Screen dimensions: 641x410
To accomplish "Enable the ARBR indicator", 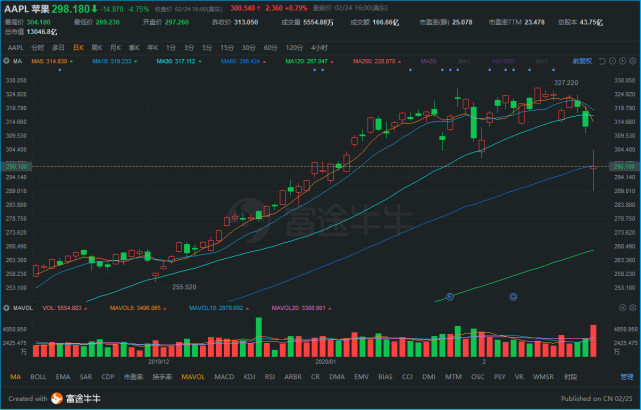I will tap(293, 377).
